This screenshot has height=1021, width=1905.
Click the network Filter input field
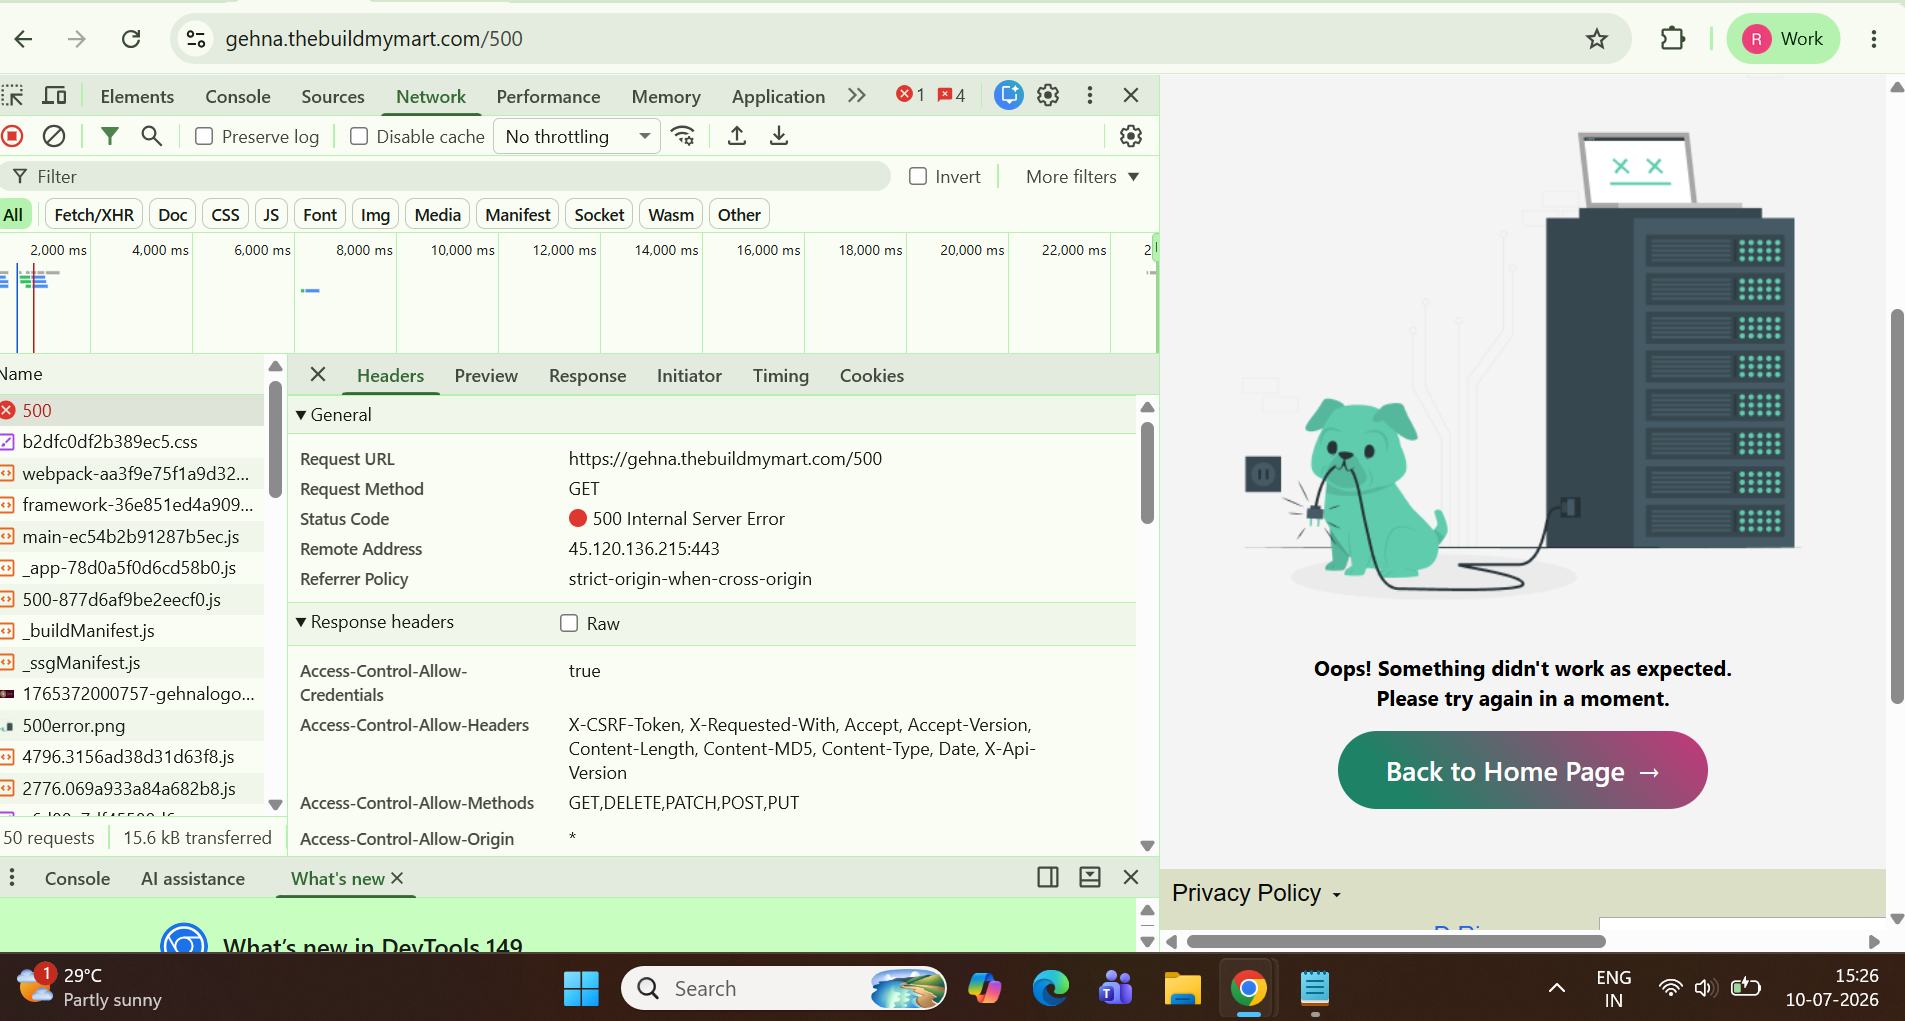click(x=445, y=176)
